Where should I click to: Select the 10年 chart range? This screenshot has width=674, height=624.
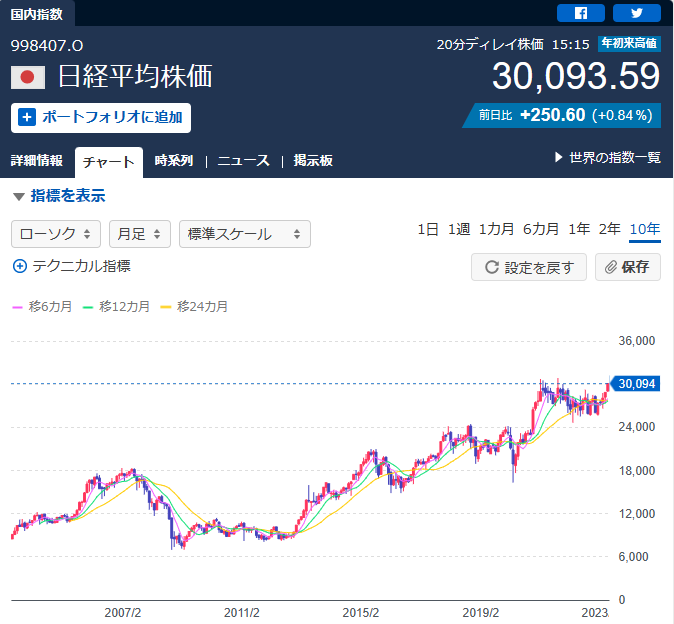[x=645, y=229]
